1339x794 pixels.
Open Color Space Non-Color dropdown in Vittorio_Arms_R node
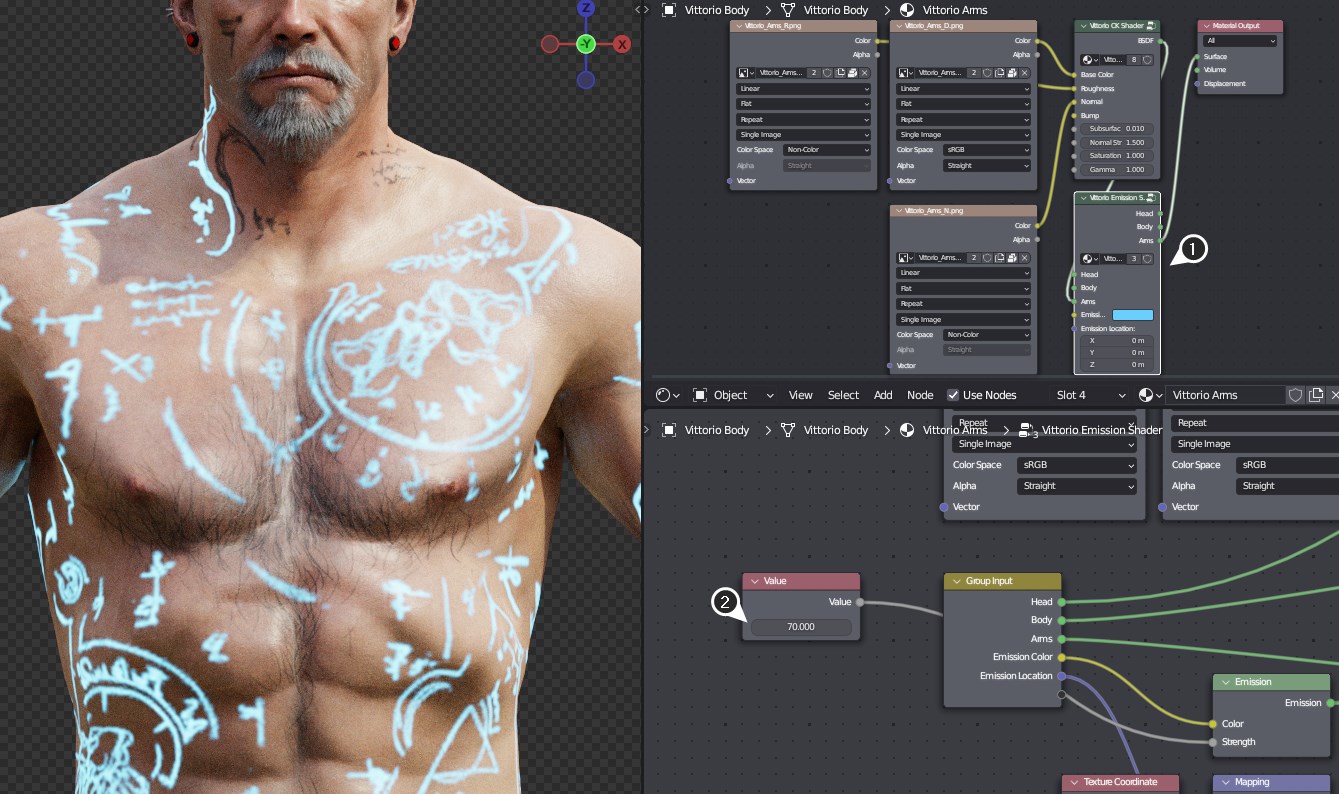click(x=827, y=149)
